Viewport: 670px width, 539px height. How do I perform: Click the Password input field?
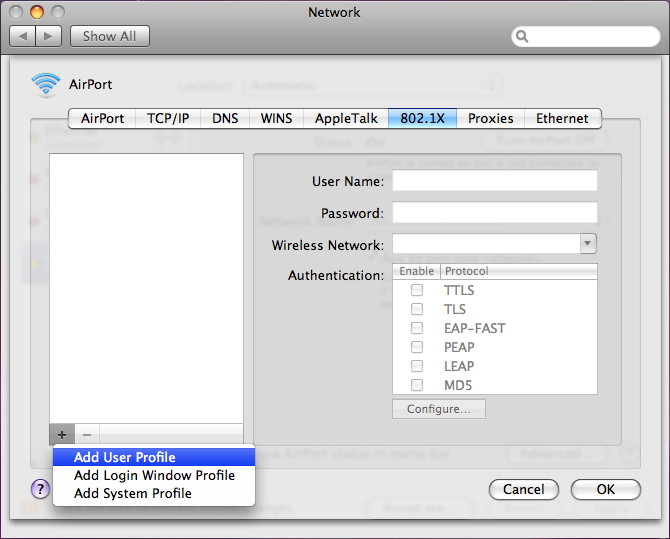coord(495,212)
